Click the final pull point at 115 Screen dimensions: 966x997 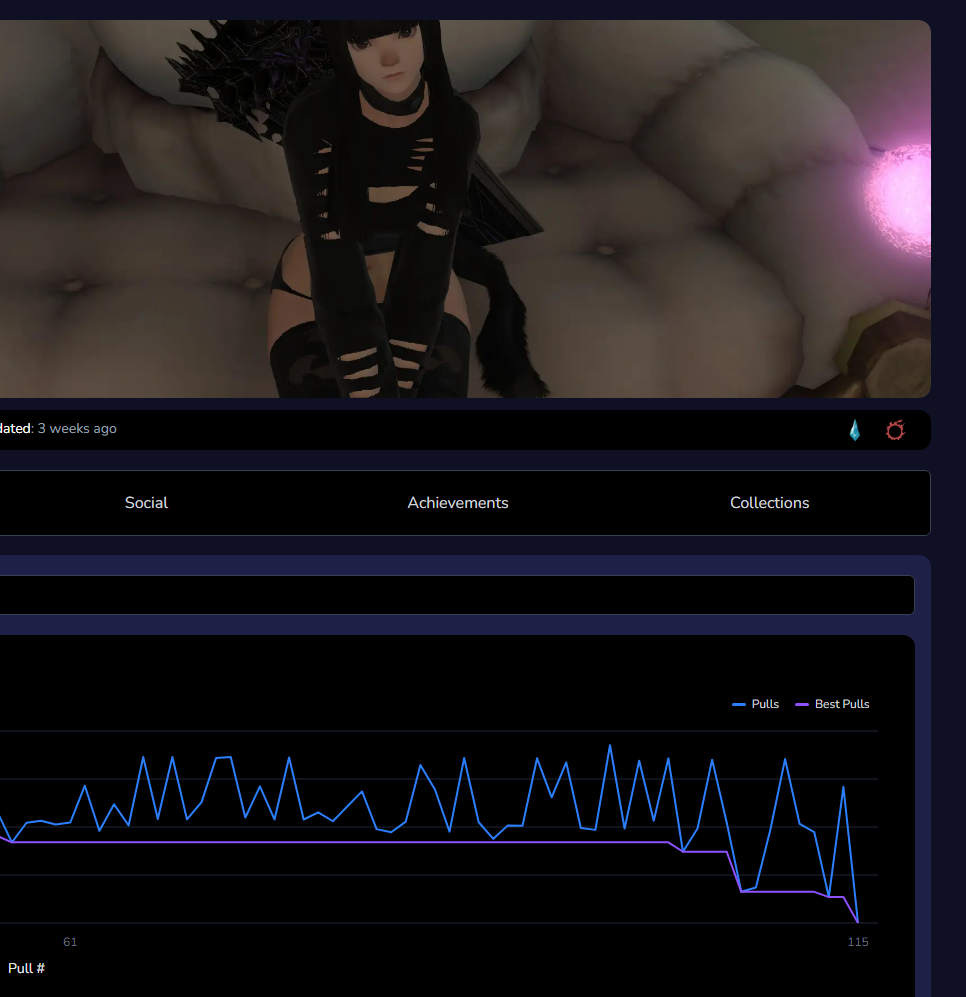pos(858,922)
